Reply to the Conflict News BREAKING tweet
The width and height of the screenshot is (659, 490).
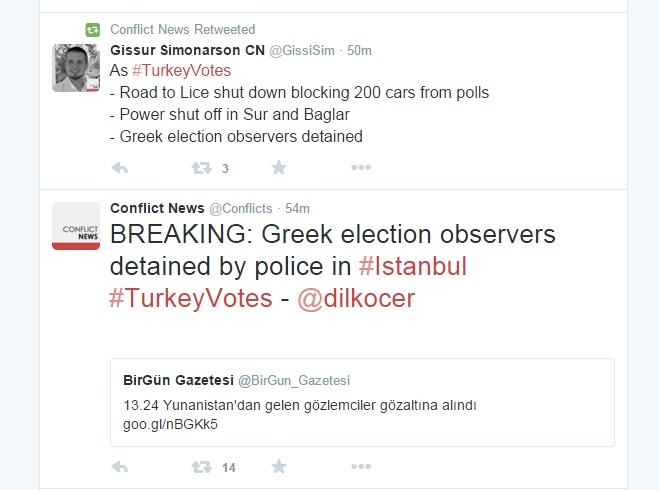(119, 467)
